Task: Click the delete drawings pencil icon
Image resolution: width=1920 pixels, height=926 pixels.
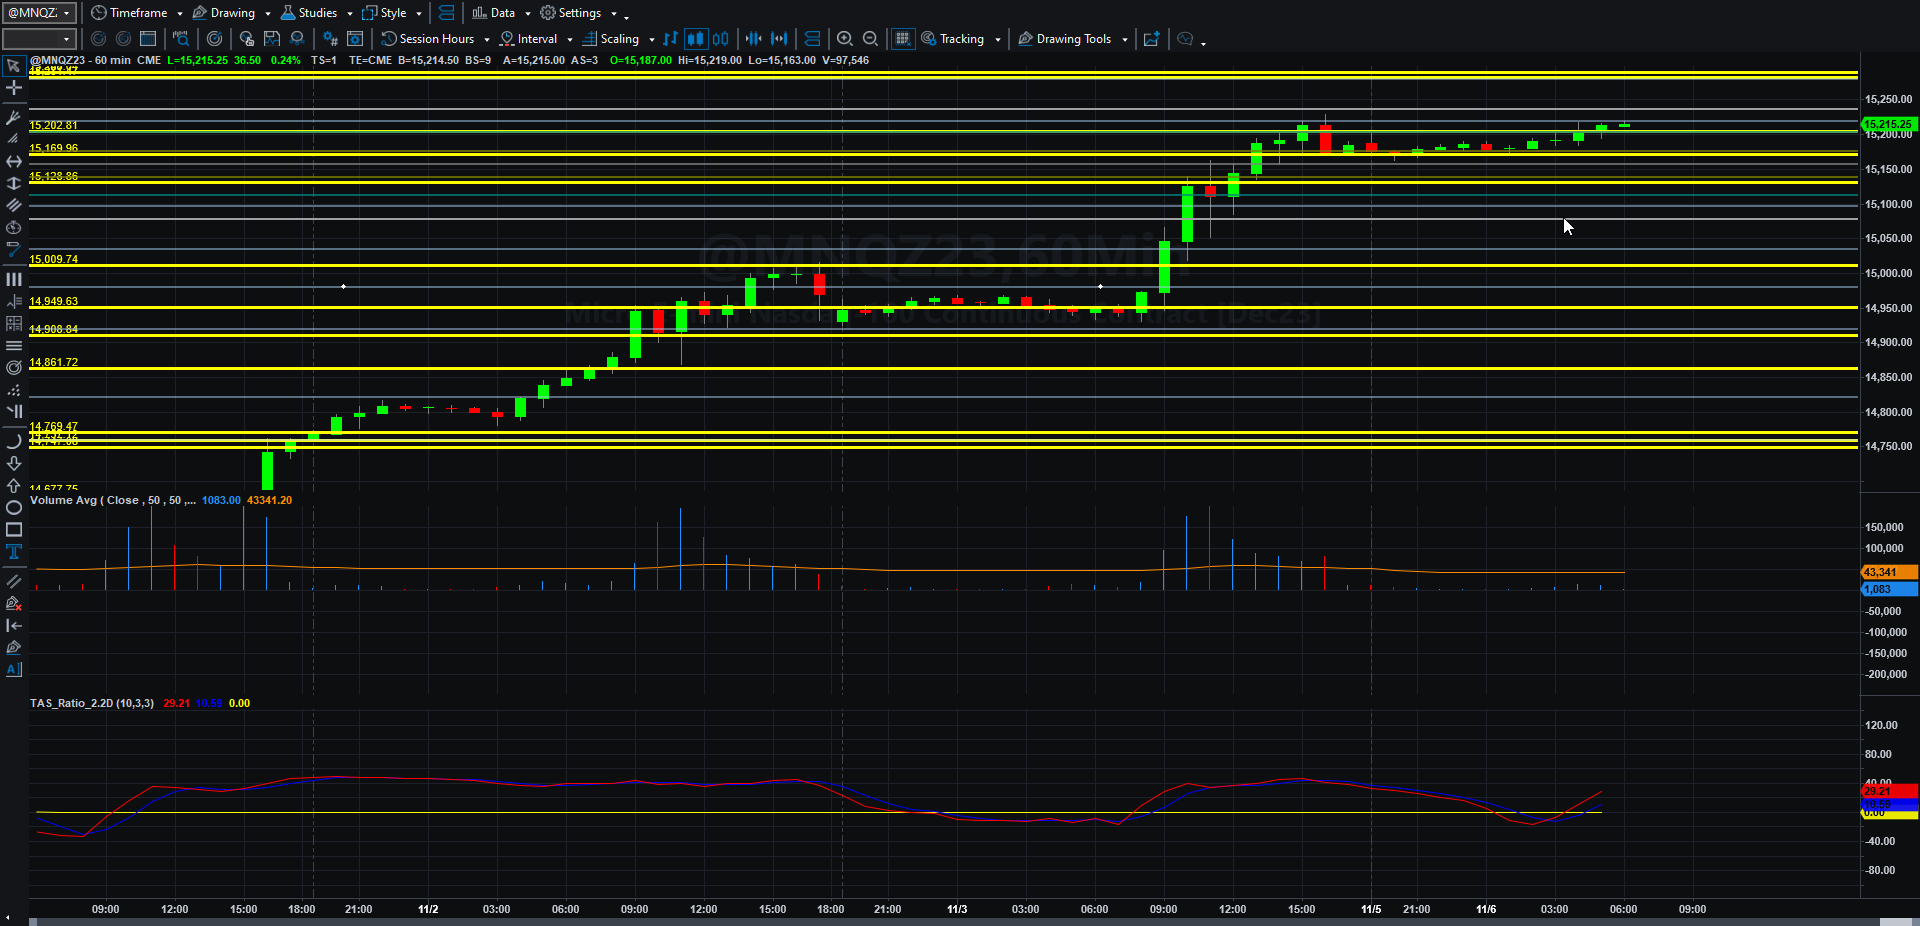Action: pyautogui.click(x=14, y=603)
